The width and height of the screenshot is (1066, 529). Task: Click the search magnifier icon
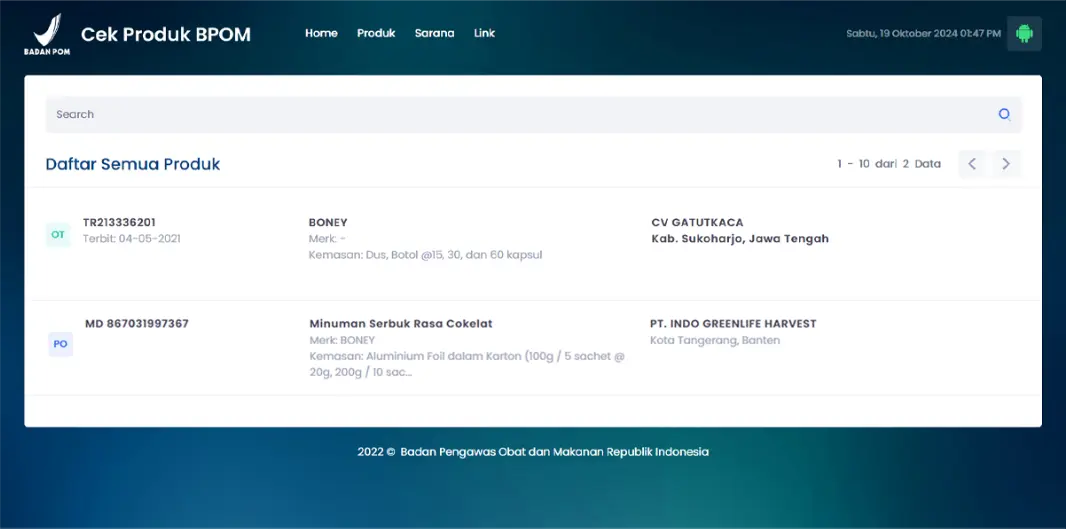tap(1004, 114)
